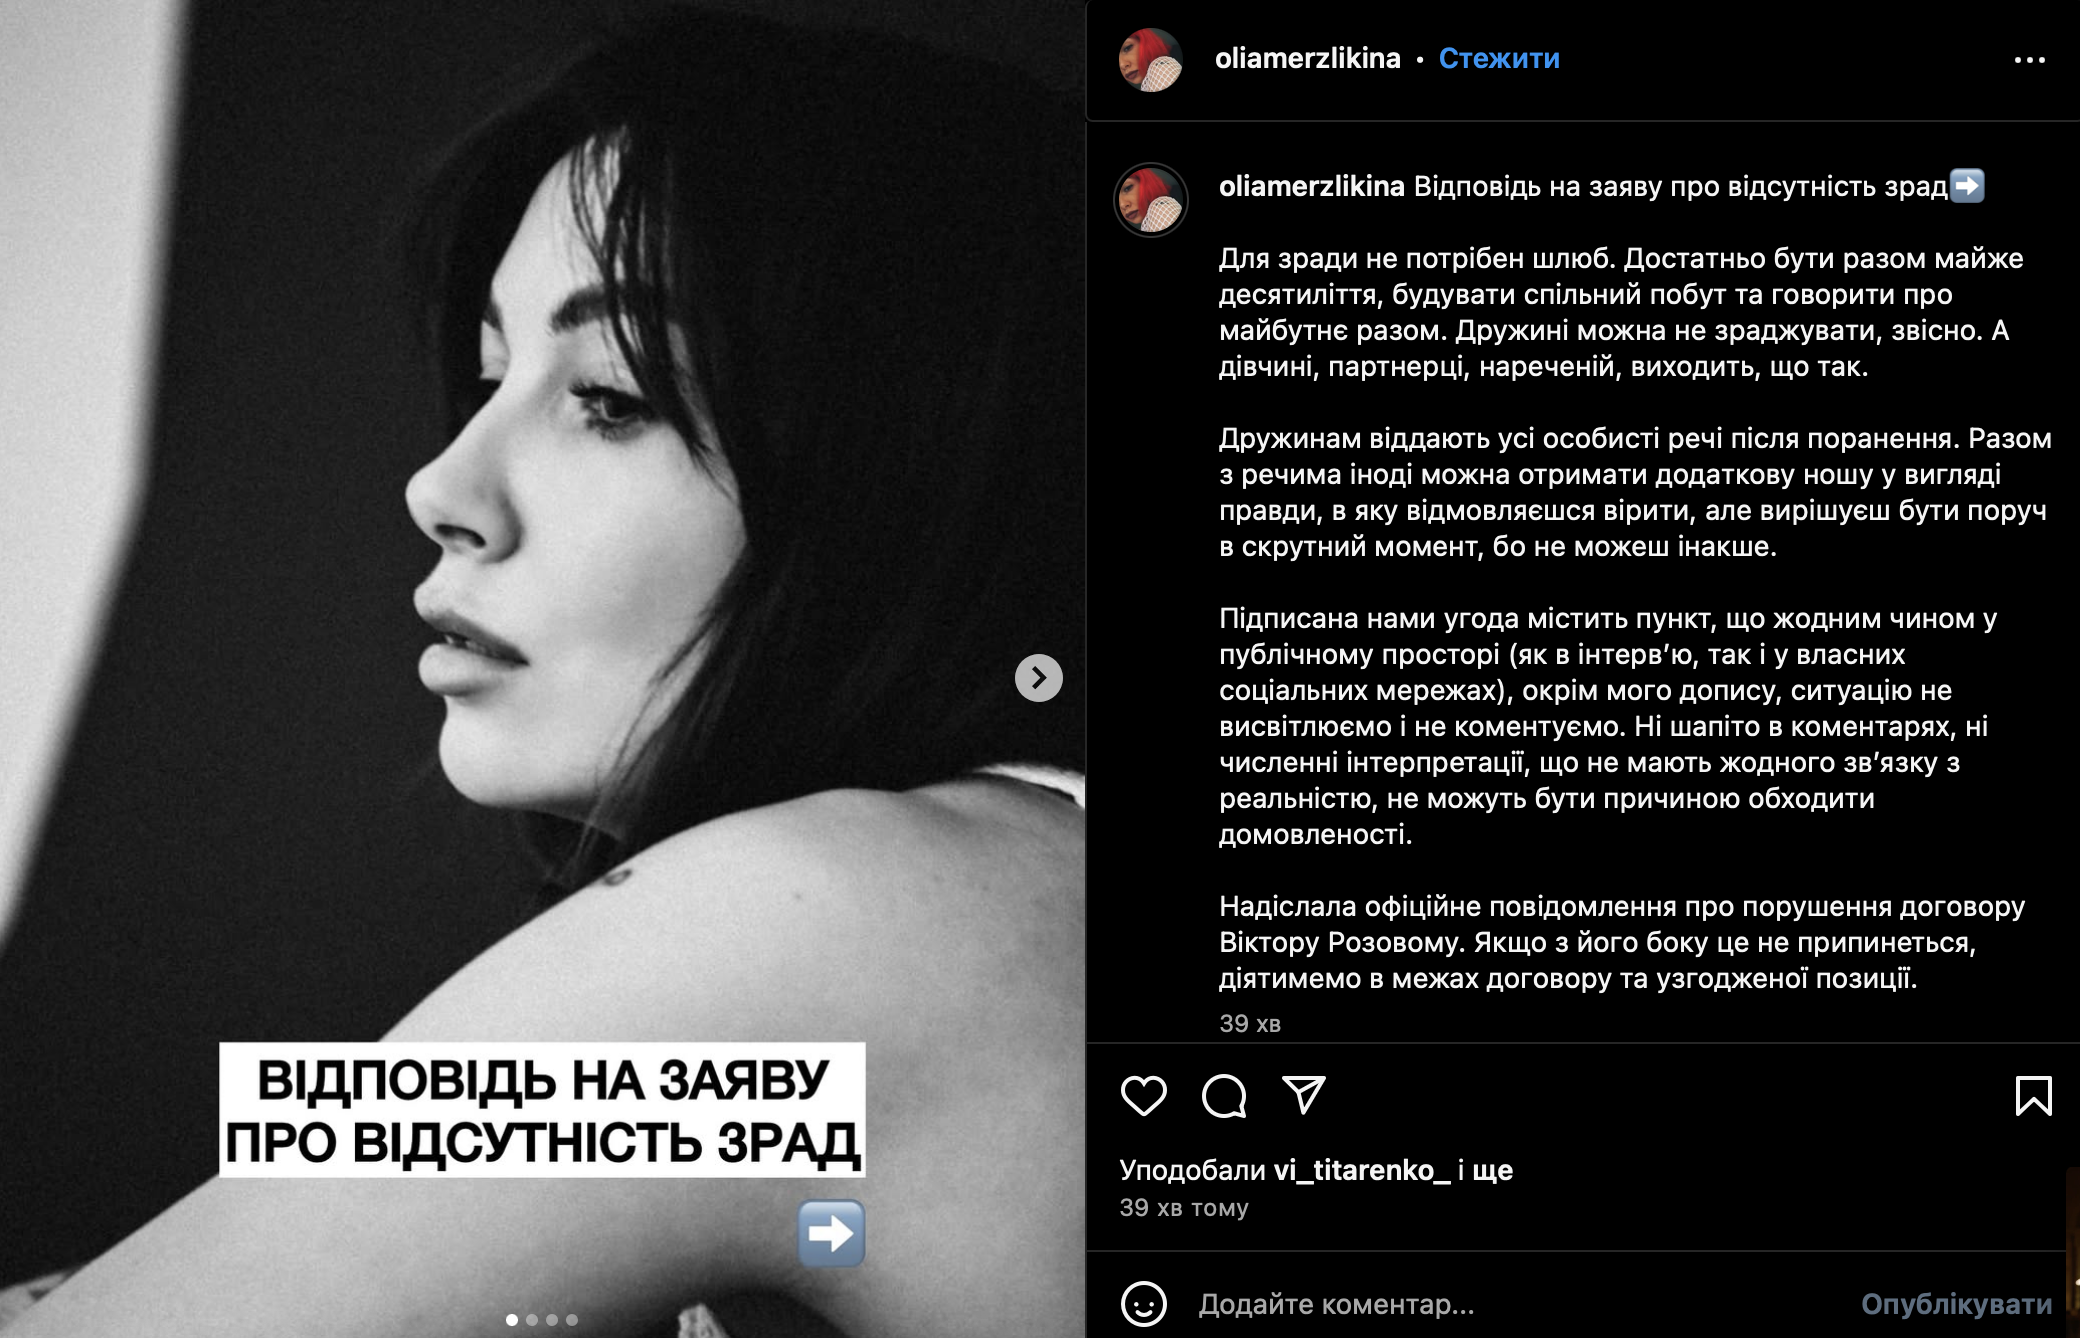Screen dimensions: 2080x1338
Task: Share the post with paper plane icon
Action: [1304, 1095]
